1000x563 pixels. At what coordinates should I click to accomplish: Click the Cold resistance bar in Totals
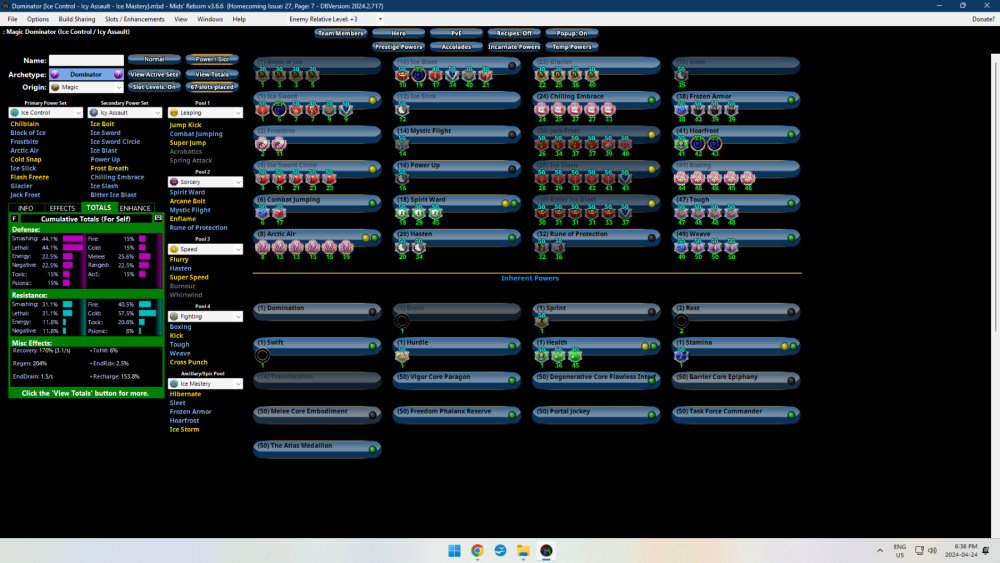point(145,313)
